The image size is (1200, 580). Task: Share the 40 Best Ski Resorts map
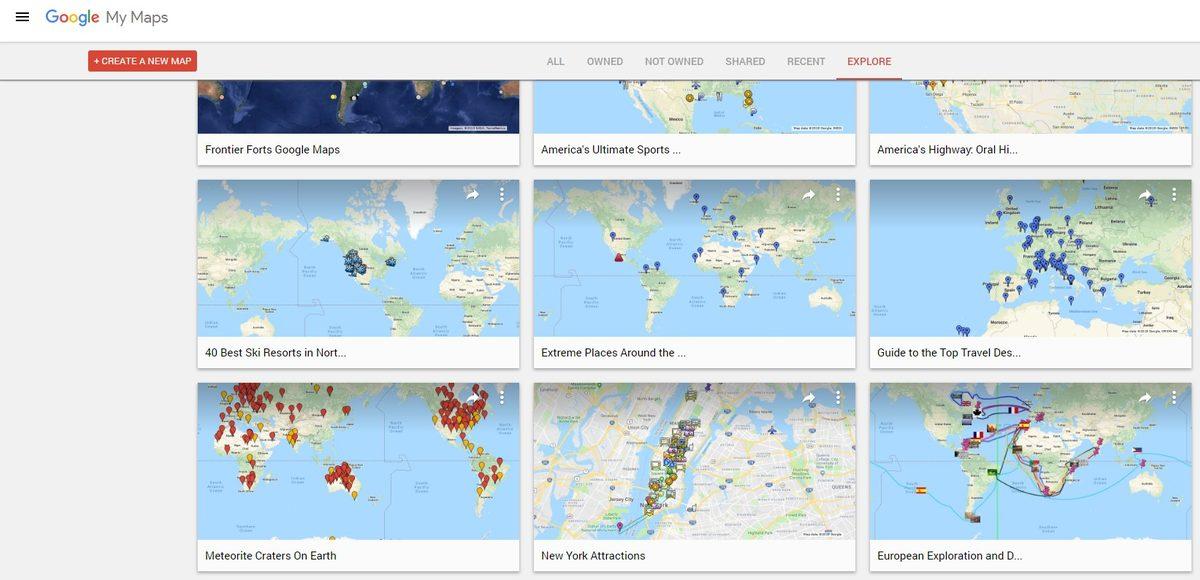point(471,195)
